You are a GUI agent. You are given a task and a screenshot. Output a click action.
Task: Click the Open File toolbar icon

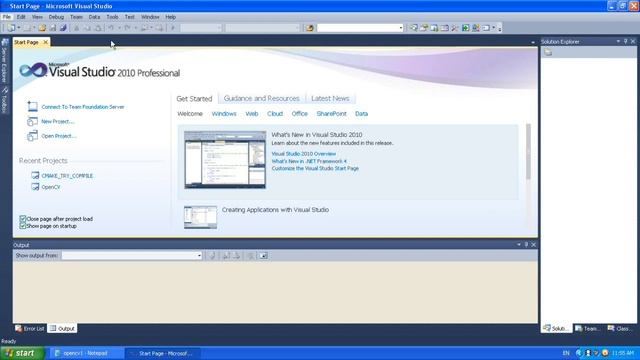pos(42,28)
